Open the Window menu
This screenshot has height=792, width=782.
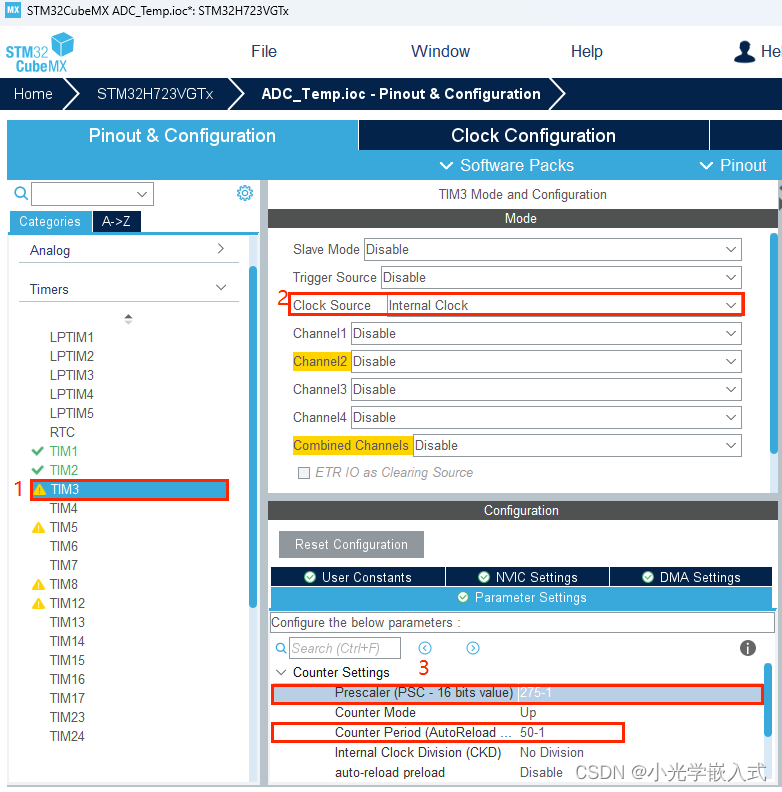pos(441,52)
